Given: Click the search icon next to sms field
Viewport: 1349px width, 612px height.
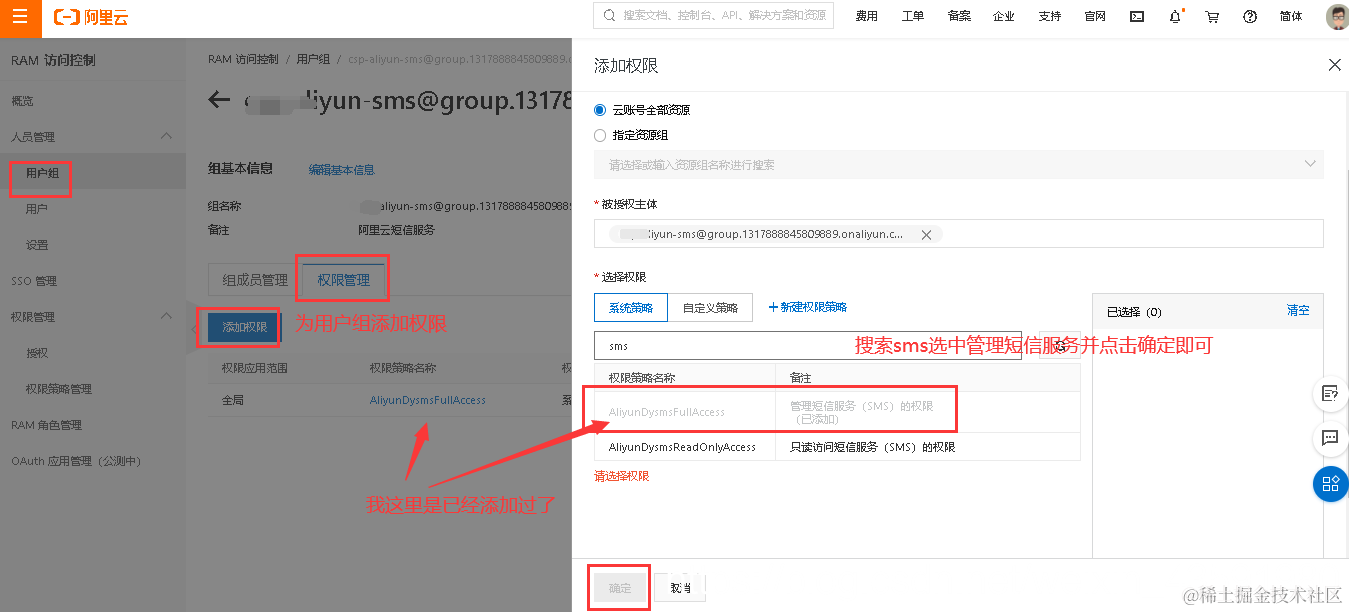Looking at the screenshot, I should [x=1059, y=346].
